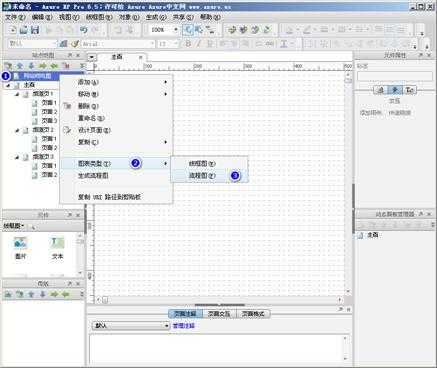
Task: Choose 重命名(R) in context menu
Action: (x=116, y=118)
